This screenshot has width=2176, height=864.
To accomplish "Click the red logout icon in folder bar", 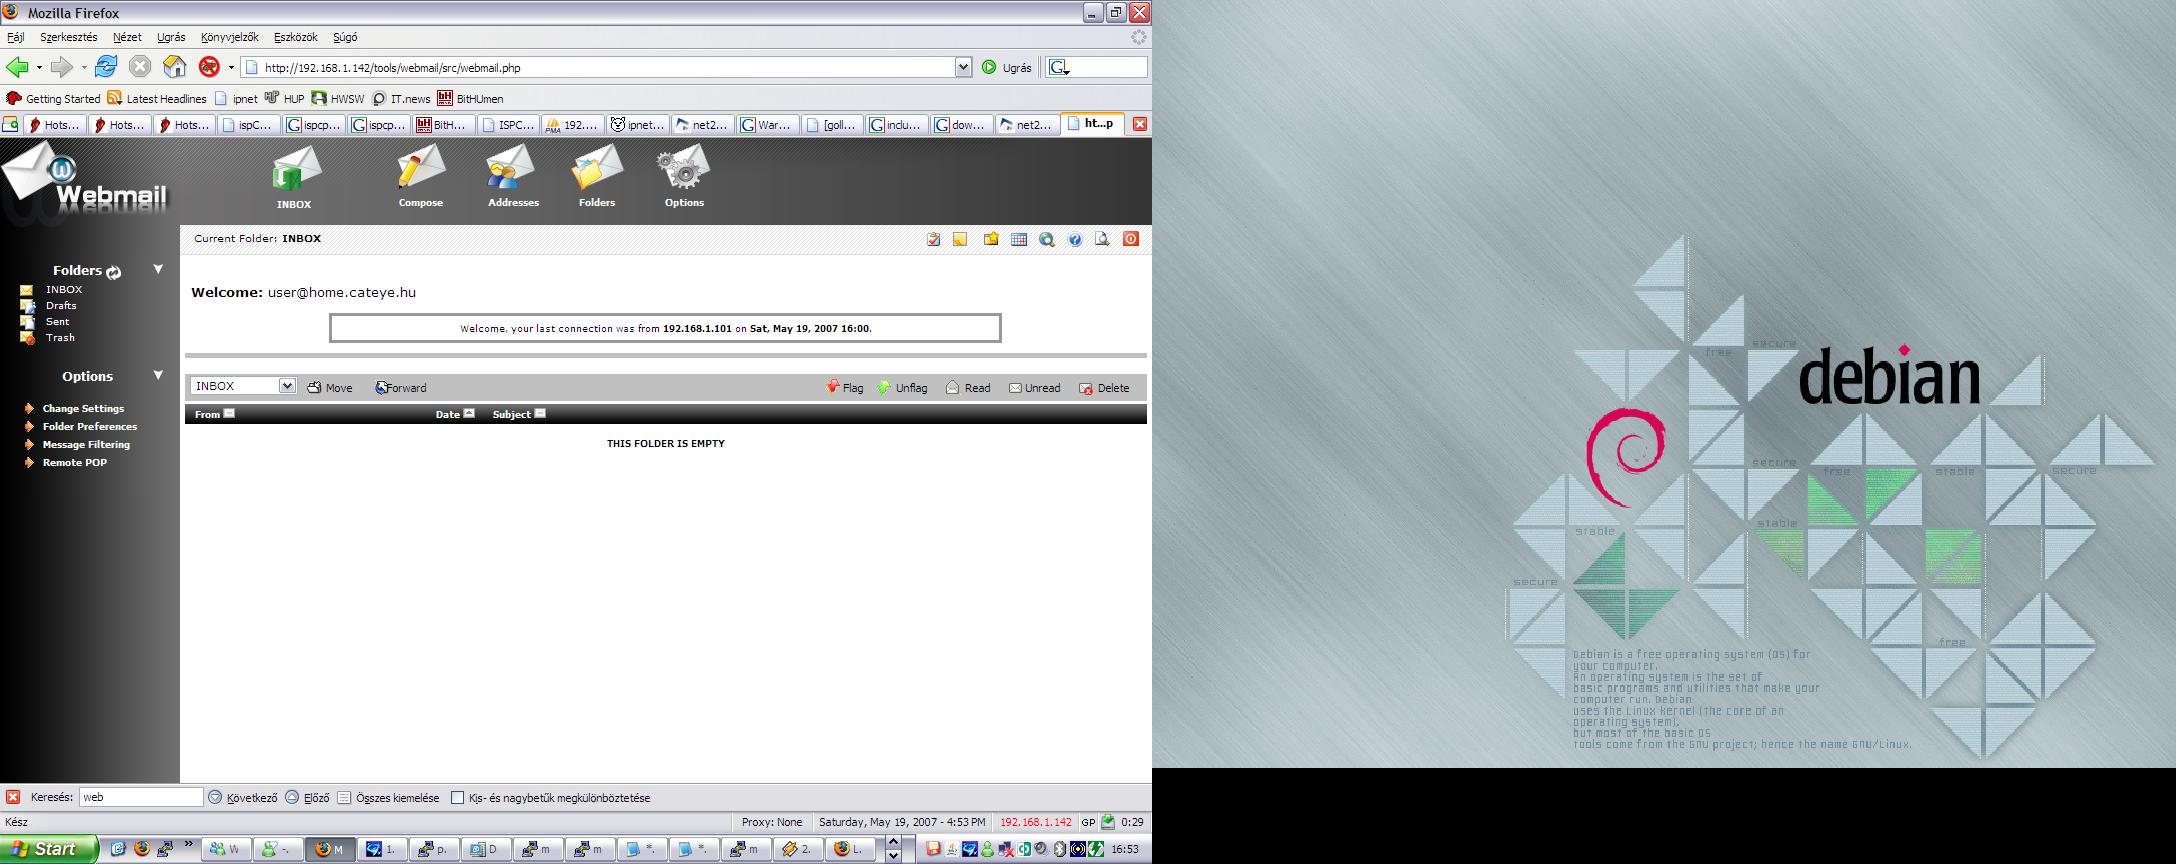I will coord(1130,239).
